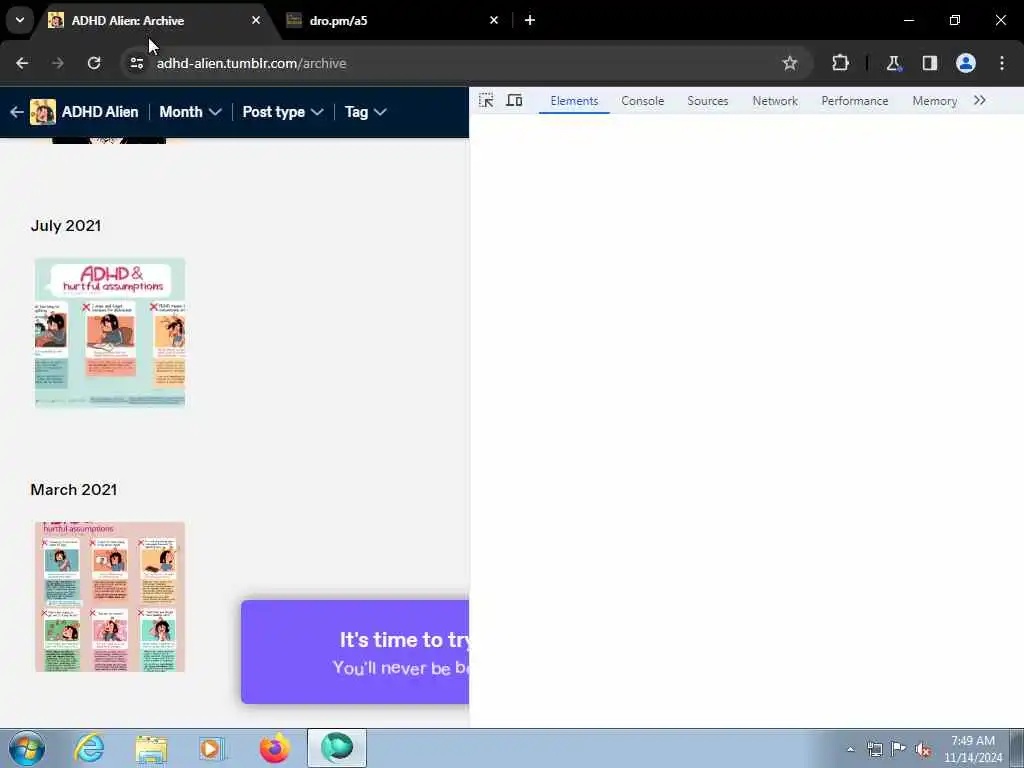Go forward in browser history
This screenshot has height=768, width=1024.
pos(58,63)
